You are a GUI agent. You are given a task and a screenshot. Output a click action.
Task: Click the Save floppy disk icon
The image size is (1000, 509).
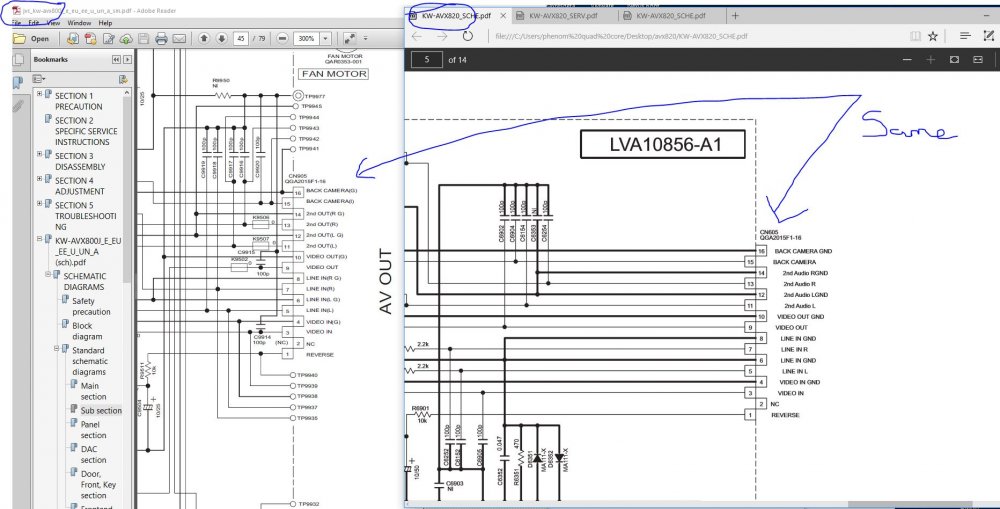tap(143, 39)
